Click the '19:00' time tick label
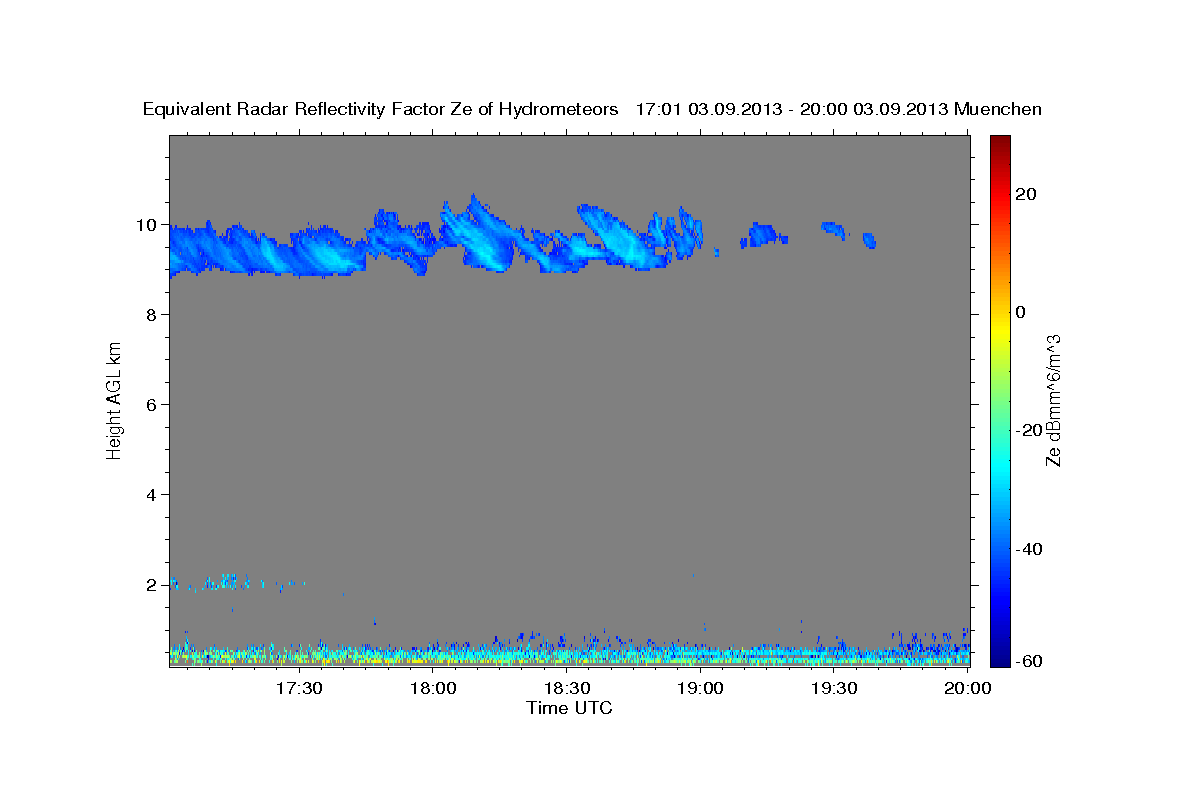Image resolution: width=1200 pixels, height=800 pixels. (x=700, y=689)
